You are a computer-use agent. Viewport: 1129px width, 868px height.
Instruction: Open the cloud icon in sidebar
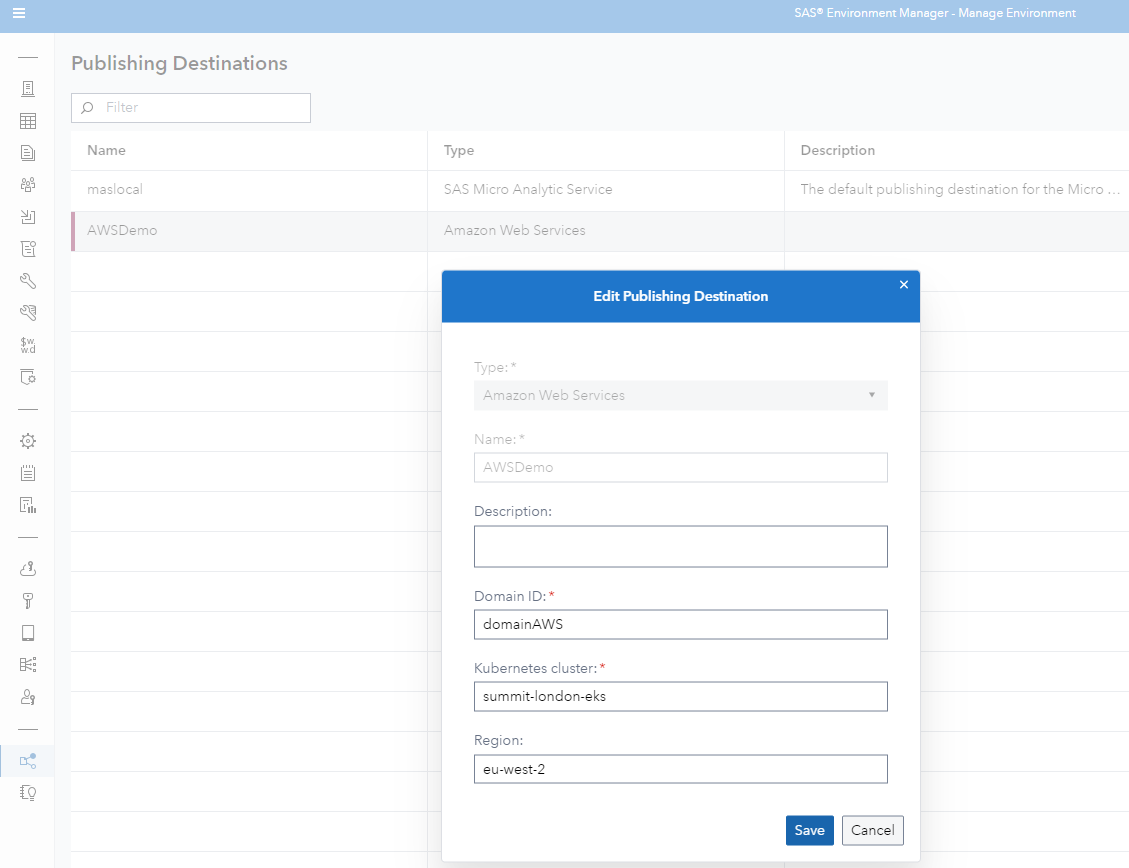click(x=28, y=569)
